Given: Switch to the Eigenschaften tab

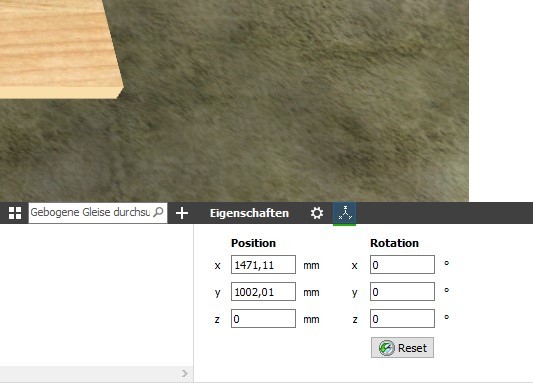Looking at the screenshot, I should tap(249, 213).
